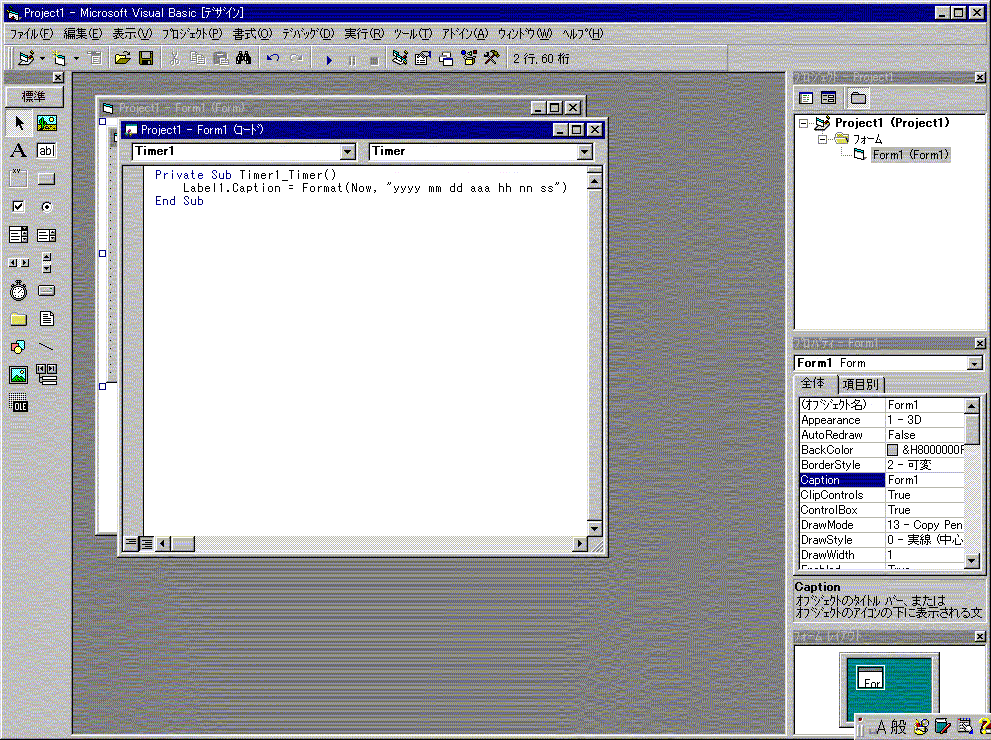Select the PictureBox control tool
Viewport: 991px width, 740px height.
[47, 123]
